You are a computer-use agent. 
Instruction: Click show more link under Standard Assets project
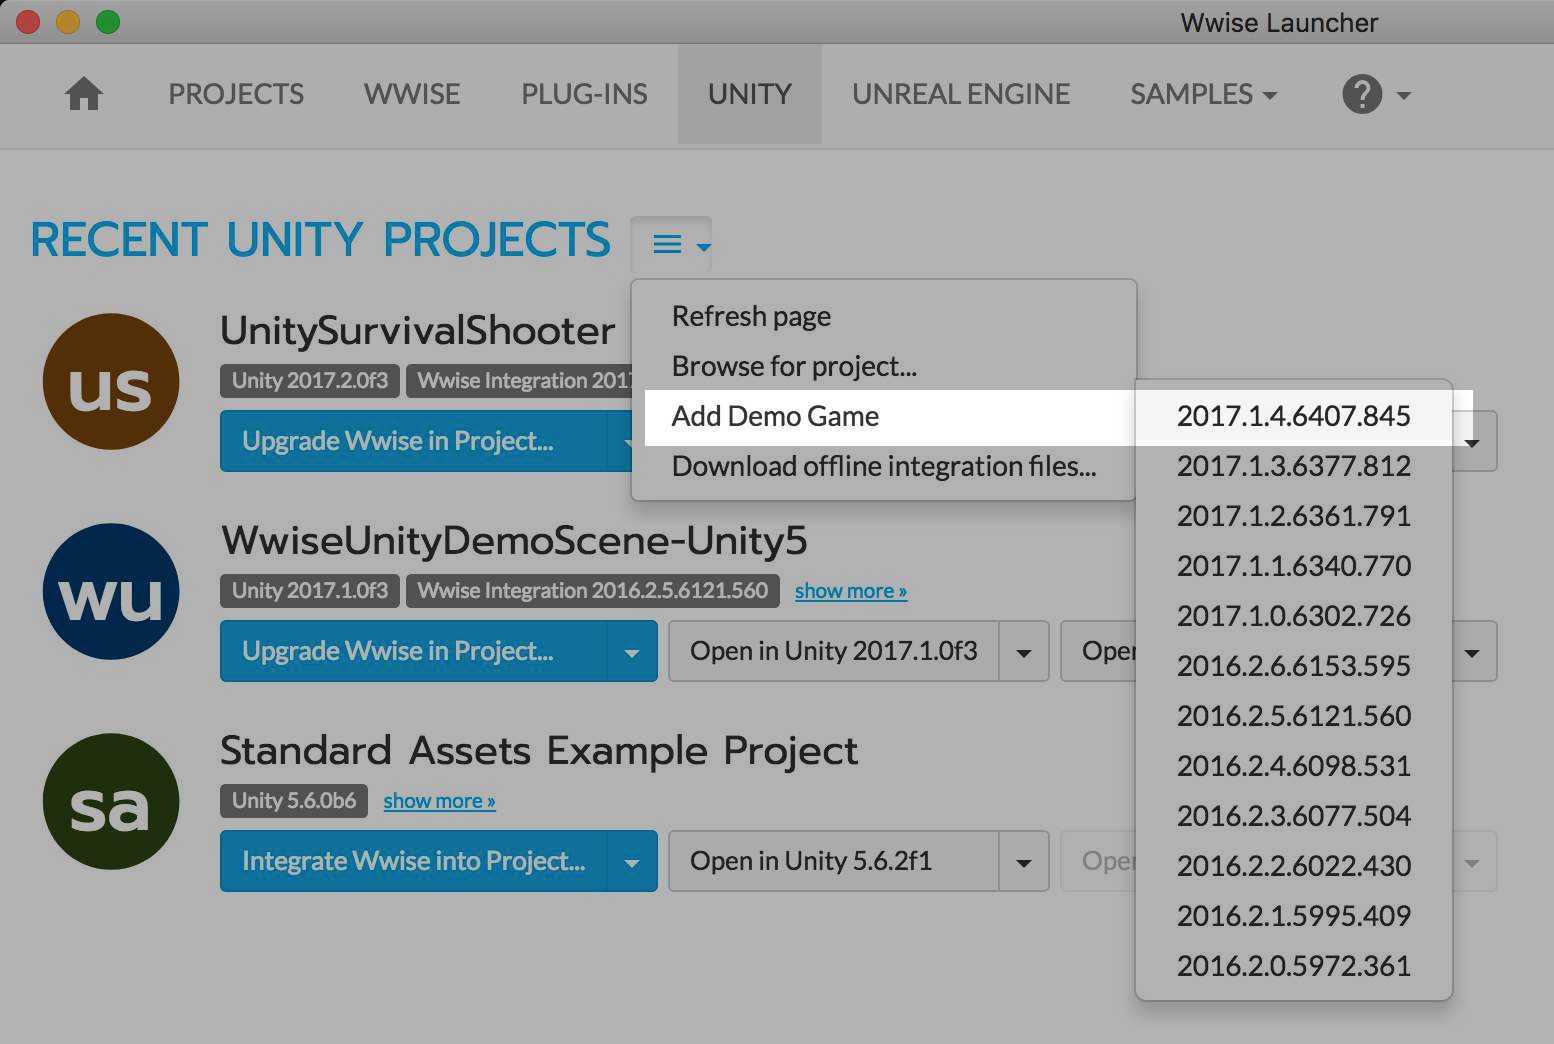point(439,801)
